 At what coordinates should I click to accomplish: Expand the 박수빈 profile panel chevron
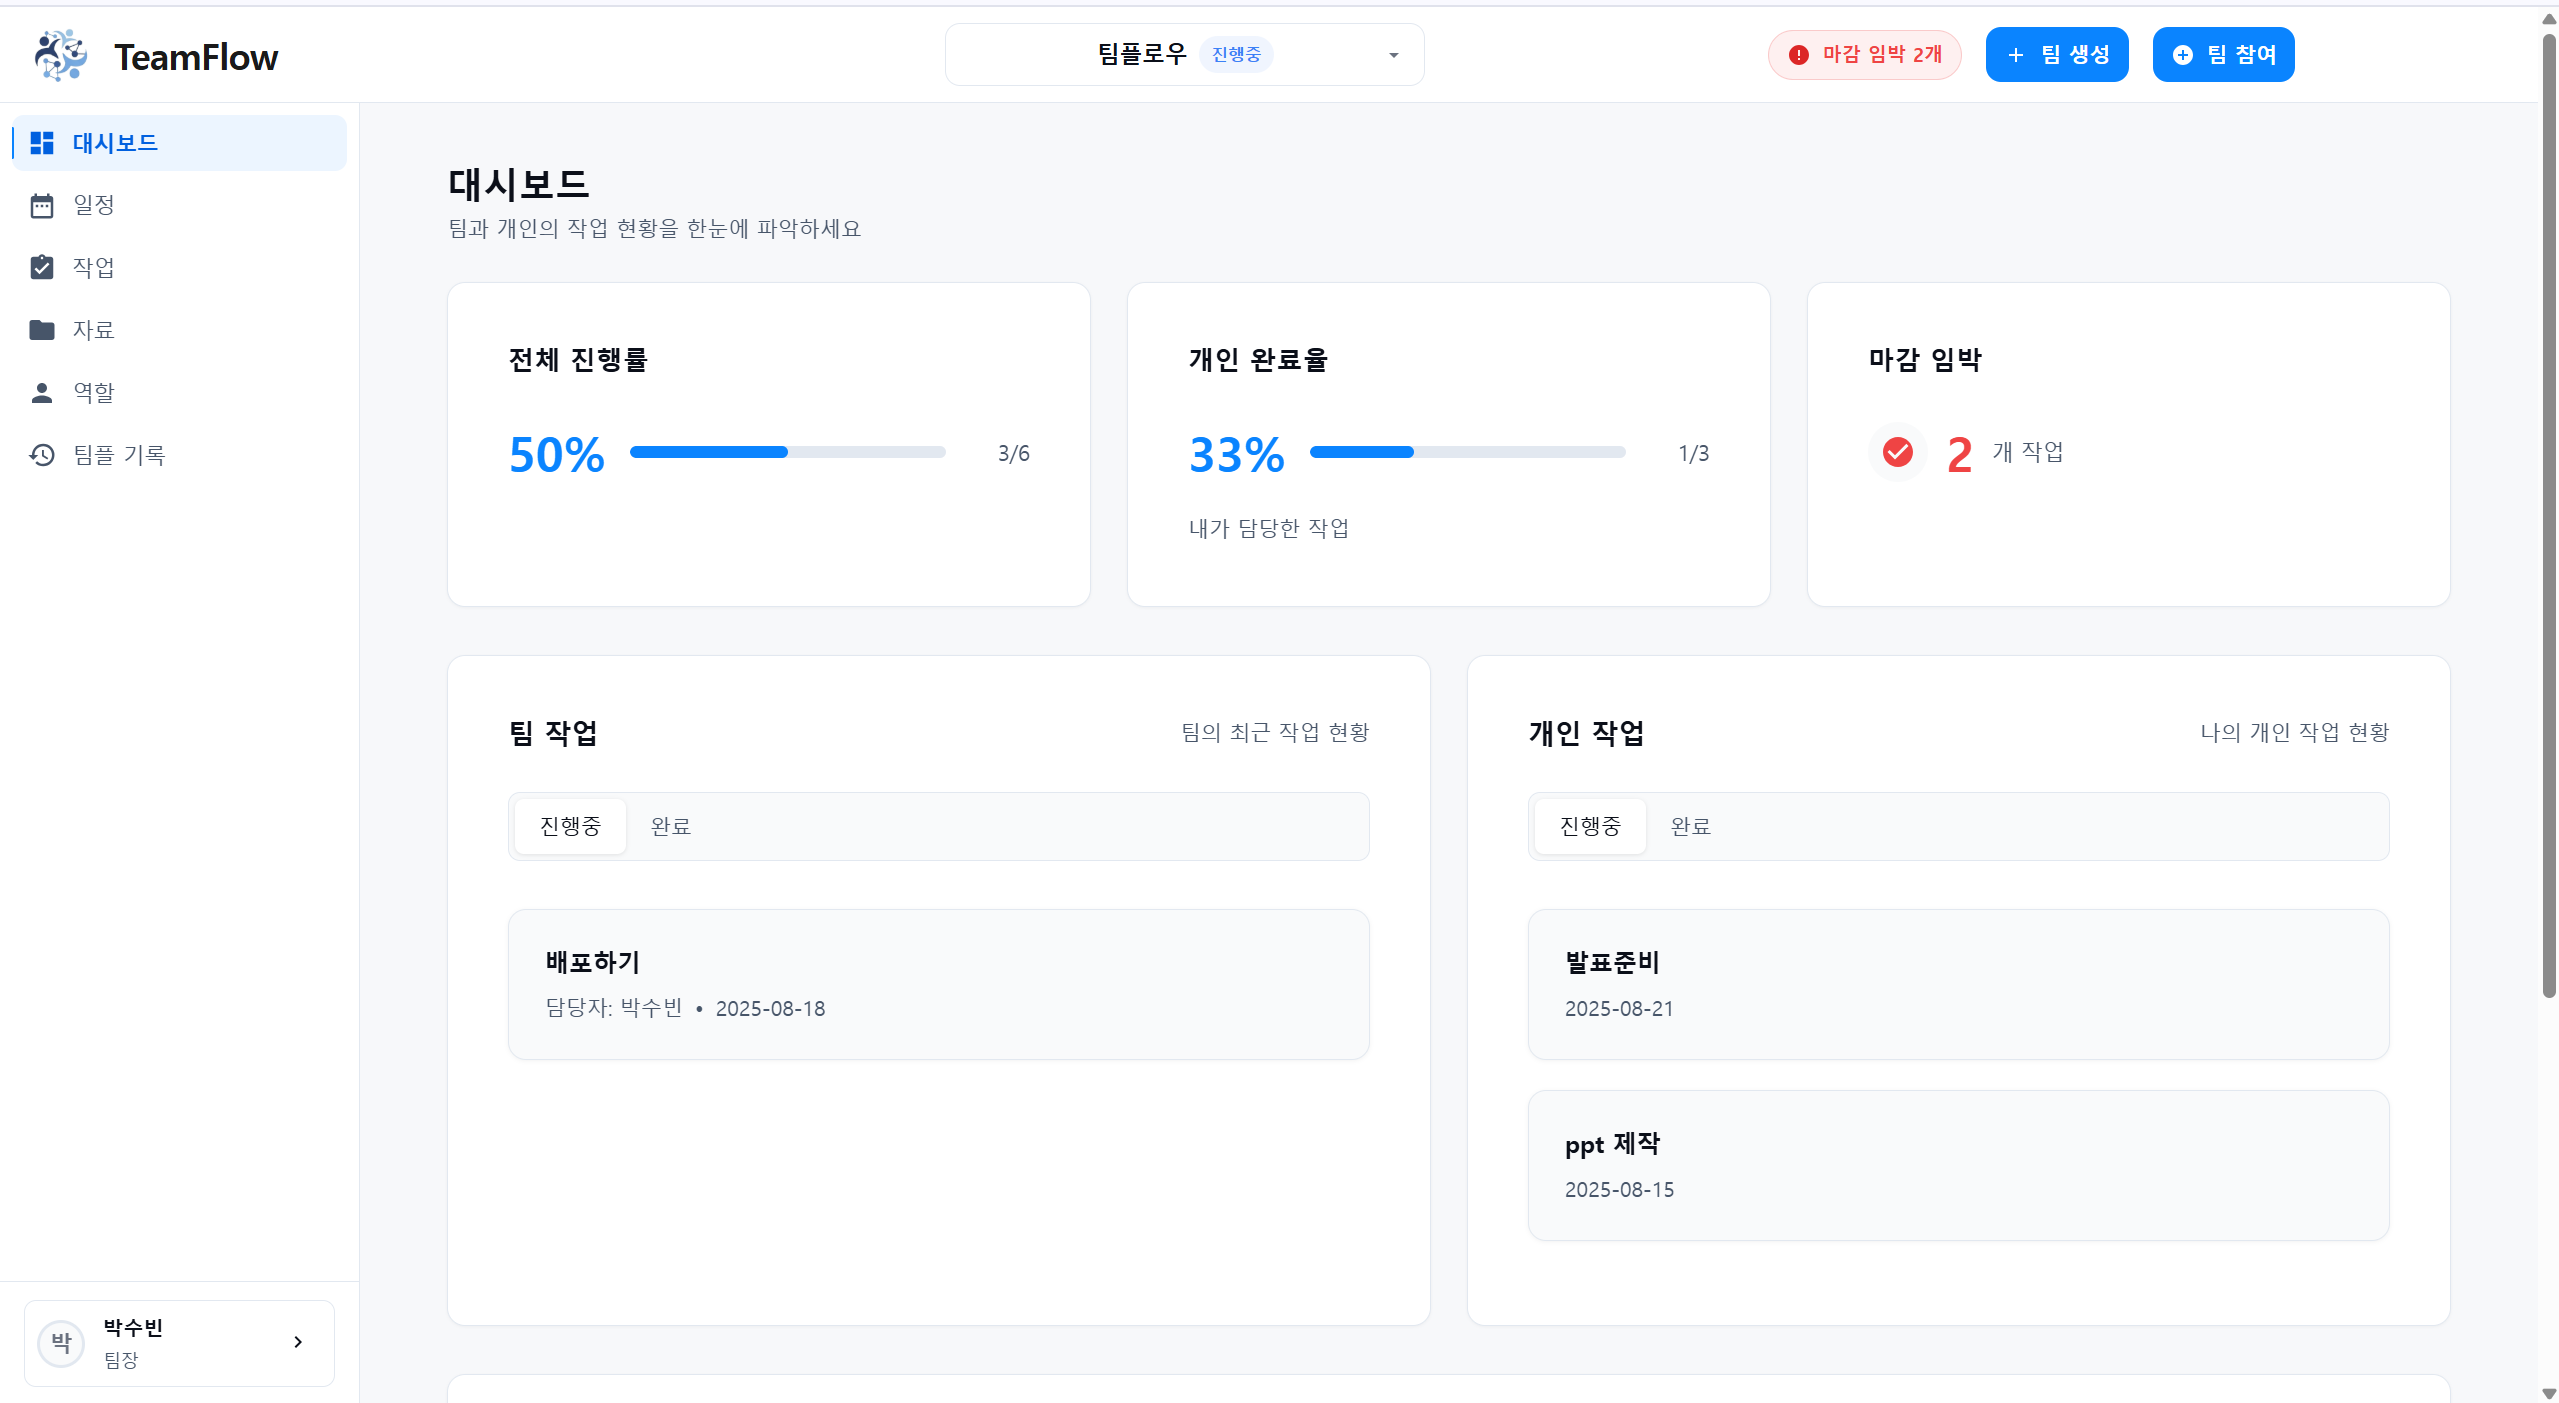297,1342
